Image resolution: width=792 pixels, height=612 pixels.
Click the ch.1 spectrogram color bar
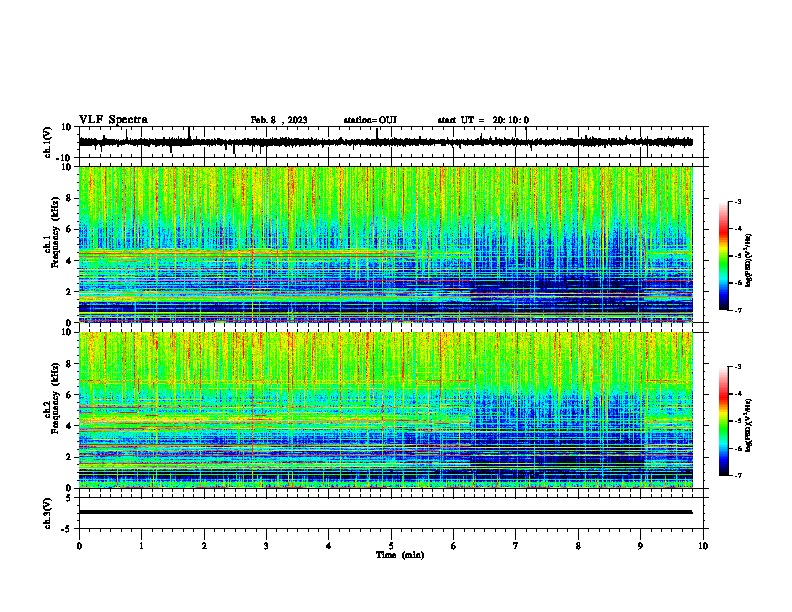[x=723, y=256]
